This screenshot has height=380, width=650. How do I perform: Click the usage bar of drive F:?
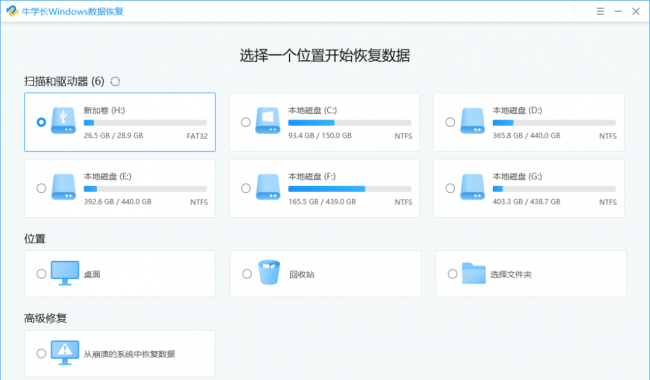tap(349, 189)
